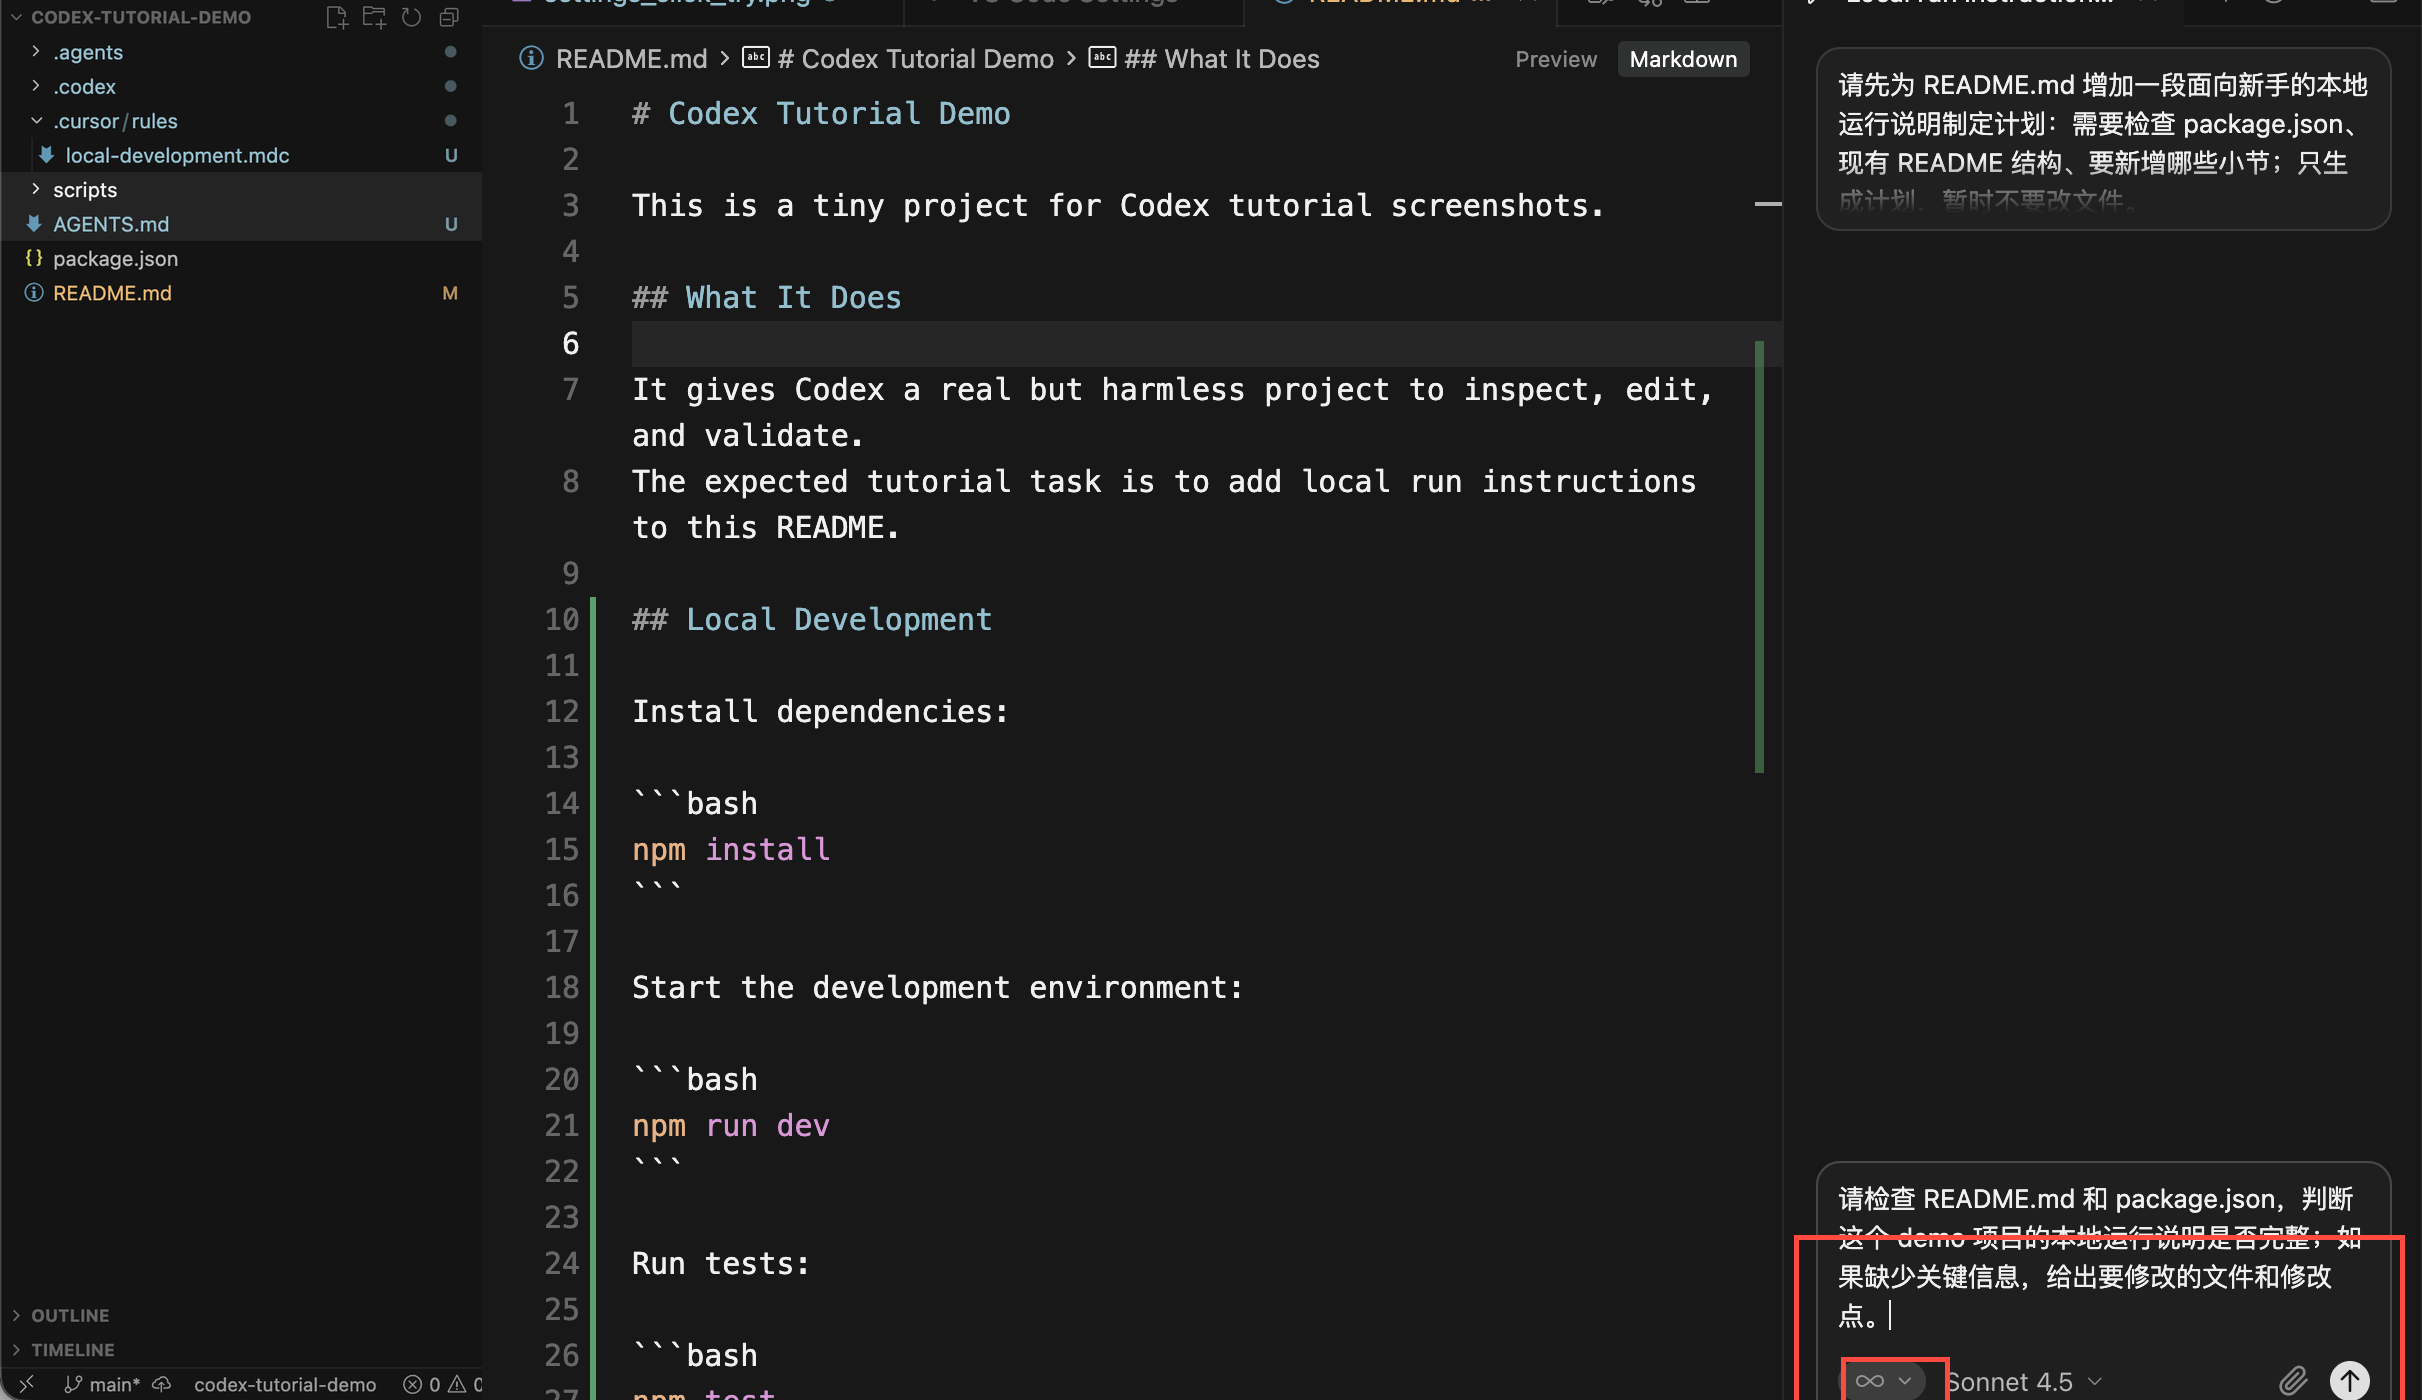This screenshot has width=2422, height=1400.
Task: Click the 'npm run dev' code line
Action: (x=731, y=1126)
